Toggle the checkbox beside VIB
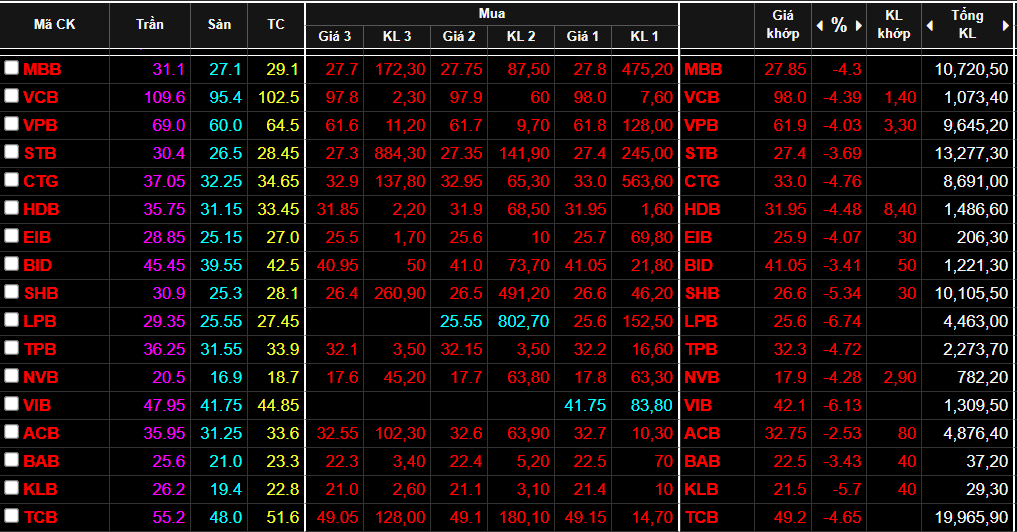 coord(11,405)
